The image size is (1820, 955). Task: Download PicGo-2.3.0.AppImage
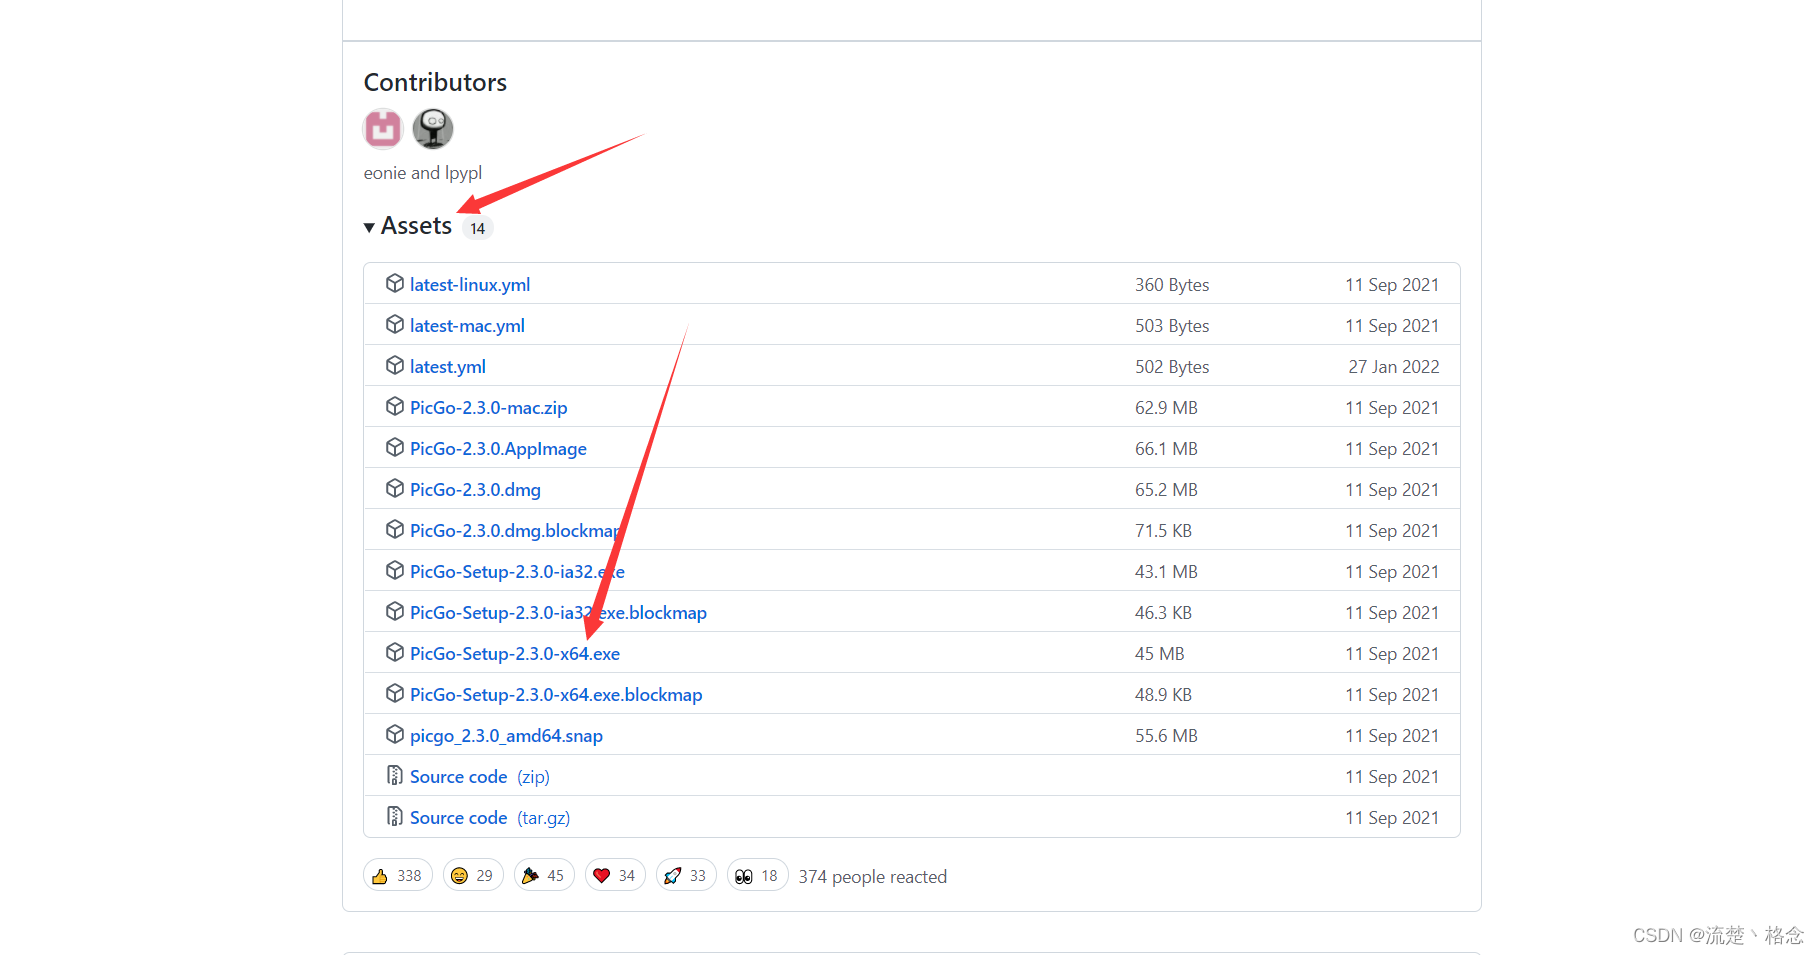498,449
